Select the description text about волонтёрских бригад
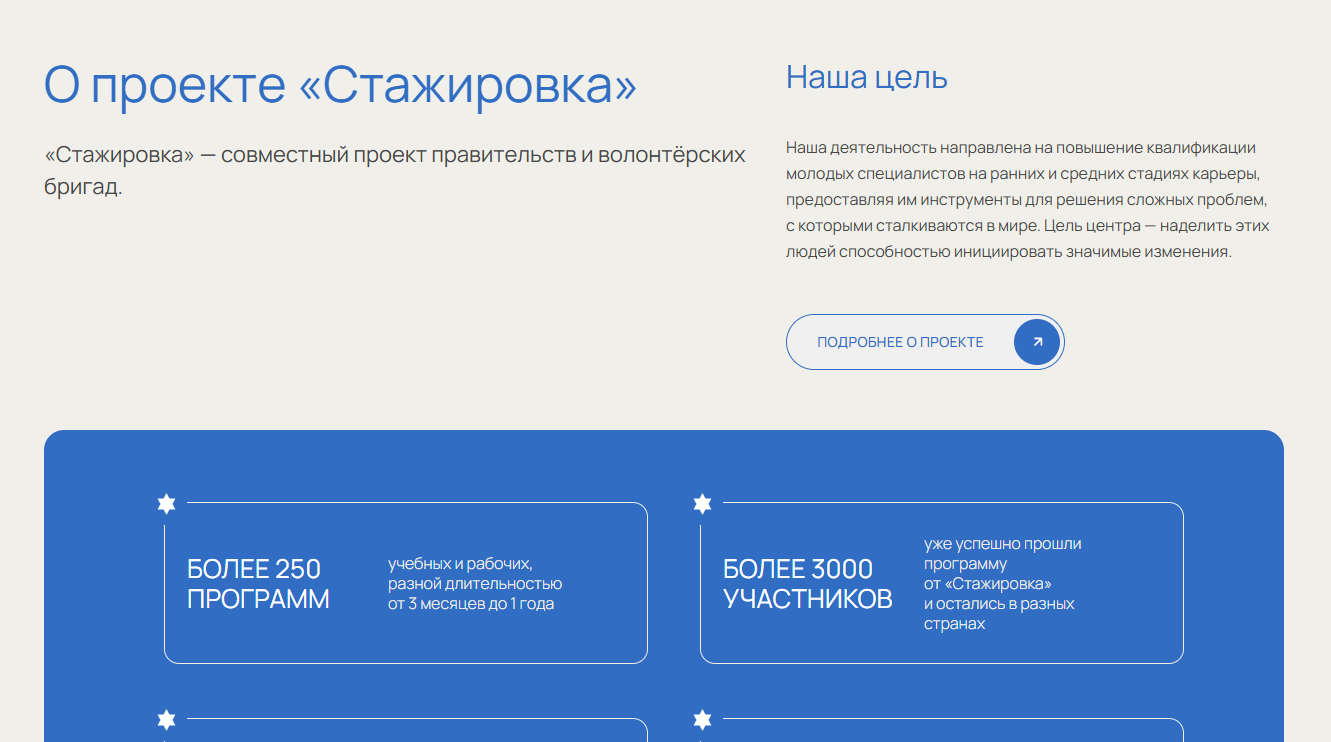Image resolution: width=1331 pixels, height=742 pixels. click(x=394, y=168)
